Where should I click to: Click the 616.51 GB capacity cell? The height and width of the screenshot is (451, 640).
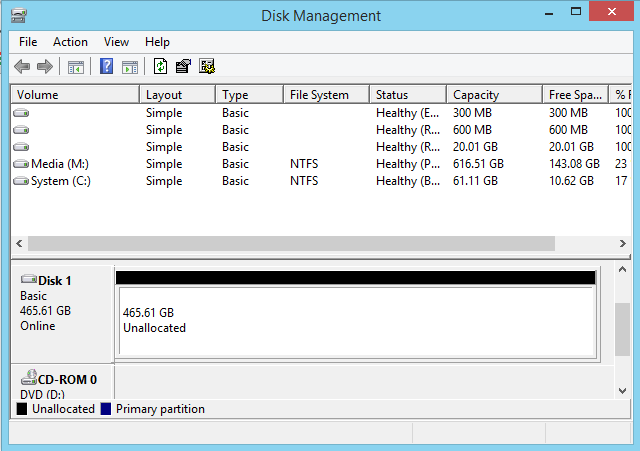(478, 164)
